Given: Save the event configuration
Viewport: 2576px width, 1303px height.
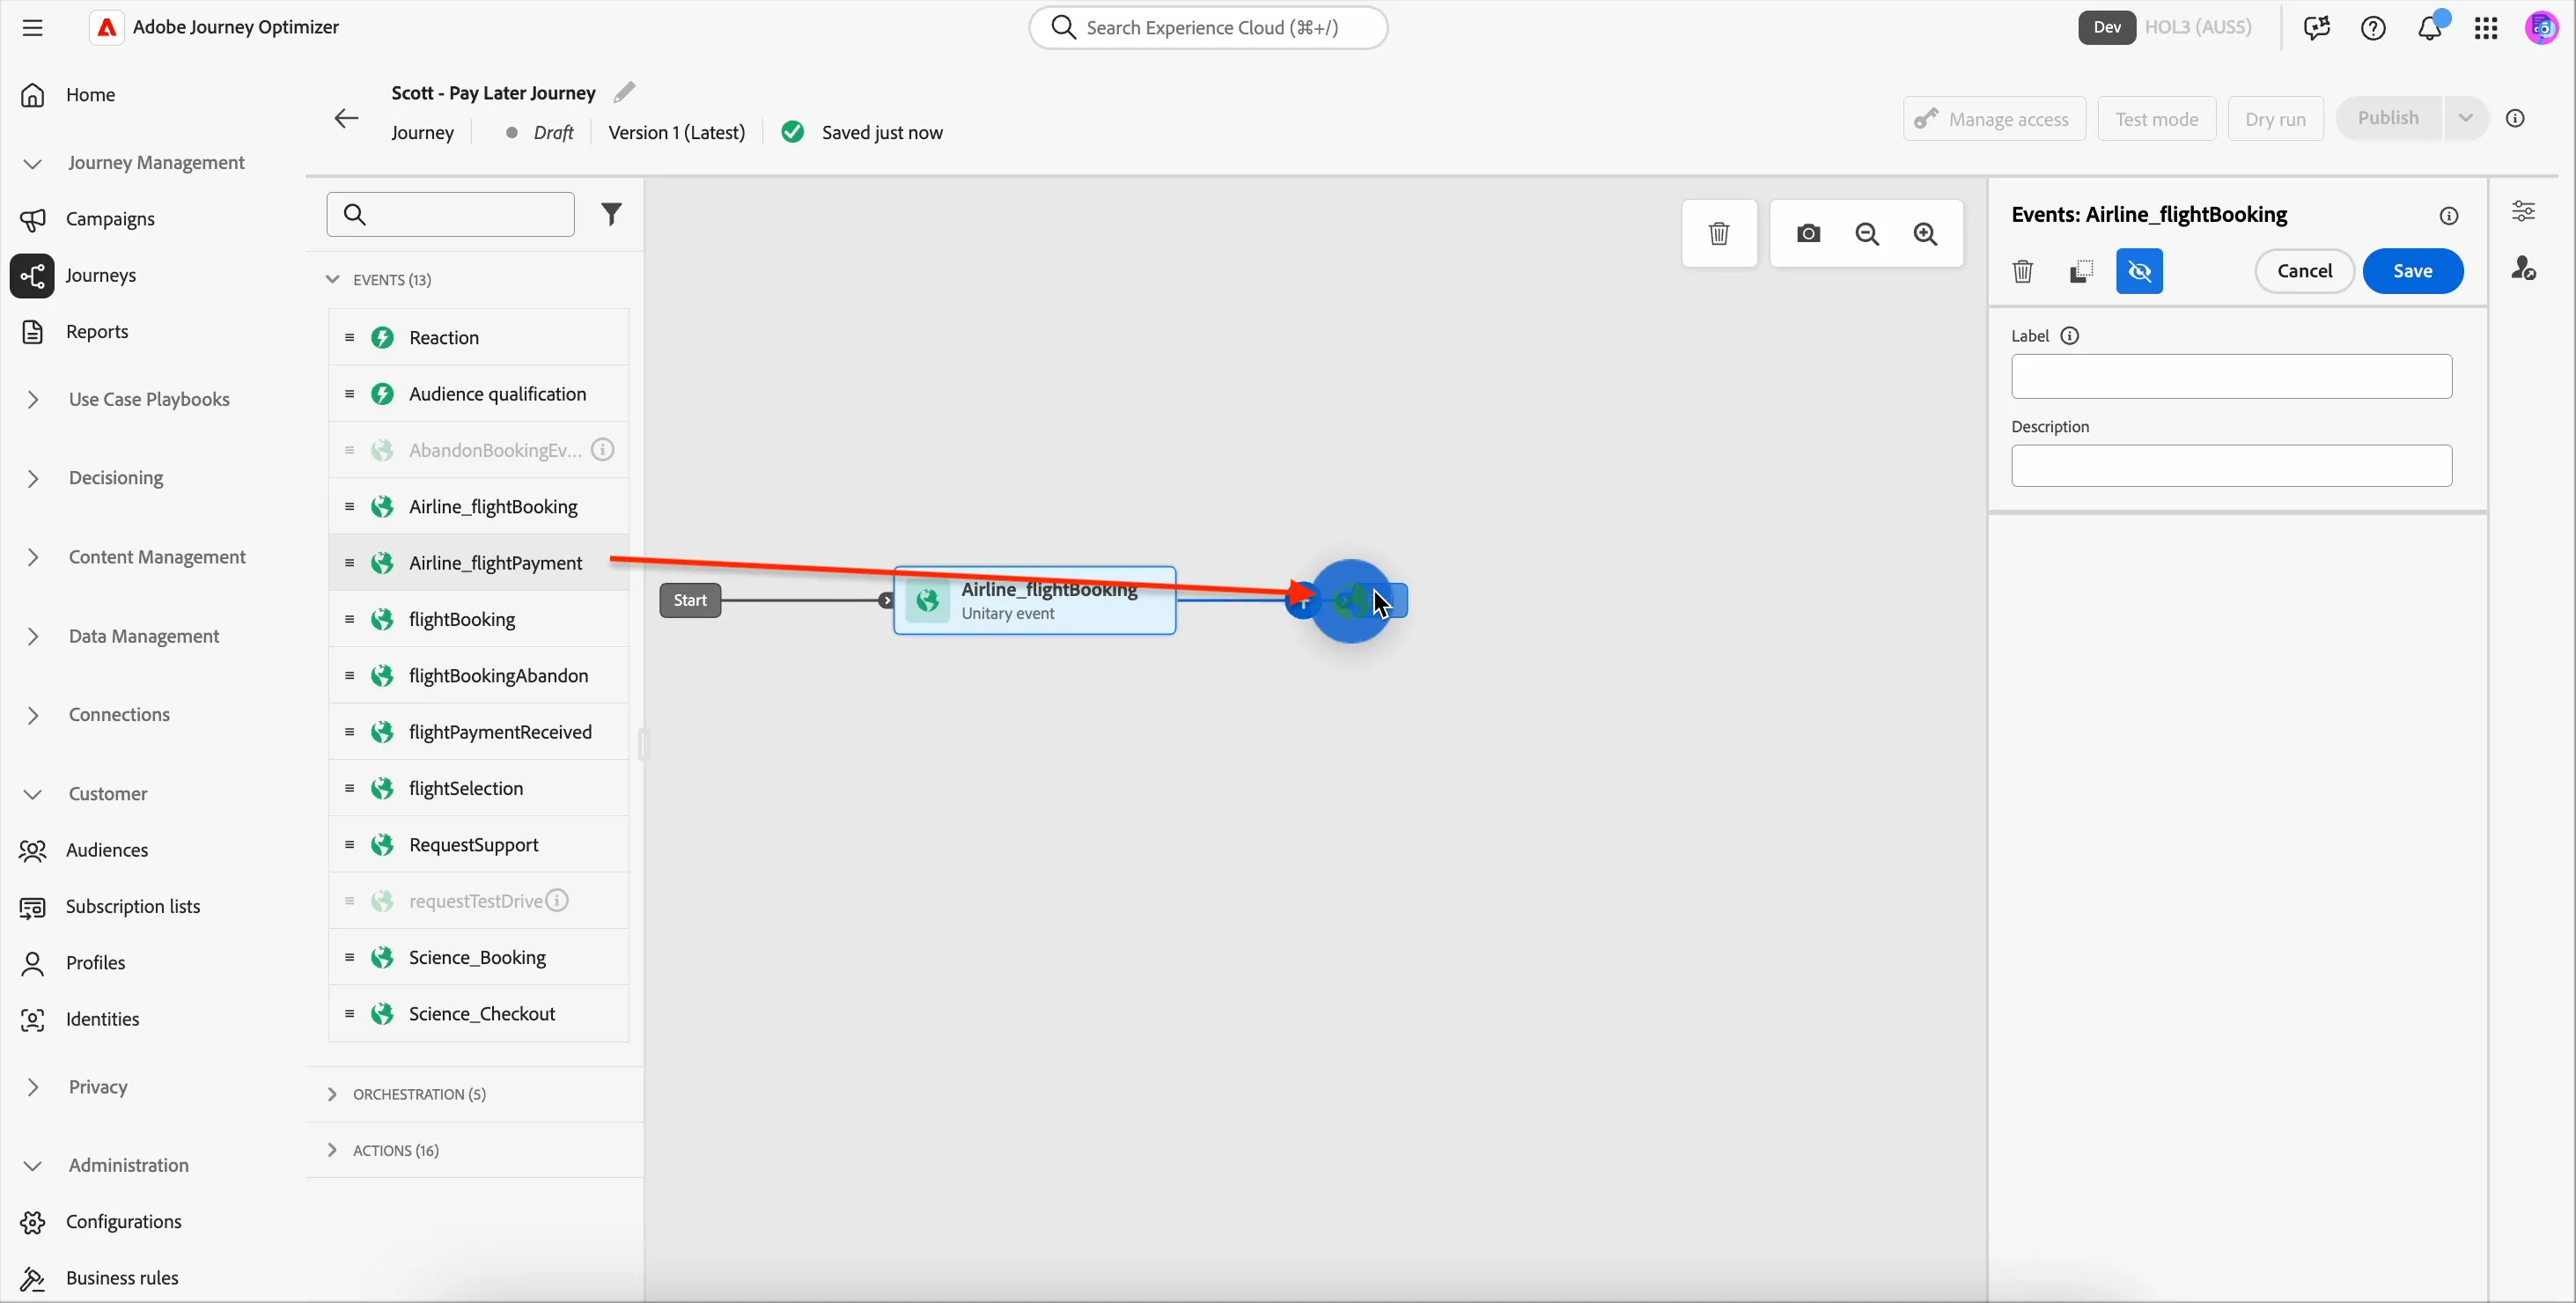Looking at the screenshot, I should click(2412, 271).
